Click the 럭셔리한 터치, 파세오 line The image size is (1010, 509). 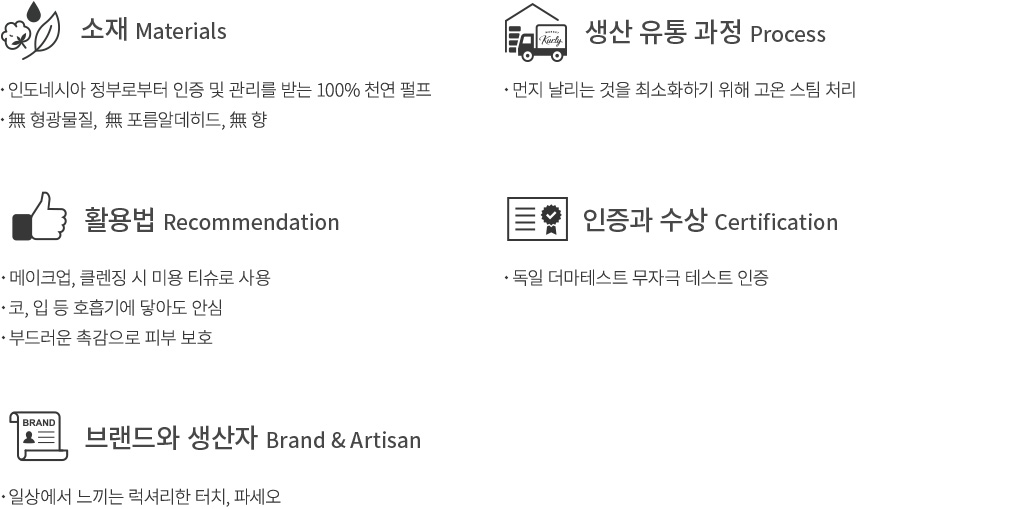pyautogui.click(x=142, y=497)
